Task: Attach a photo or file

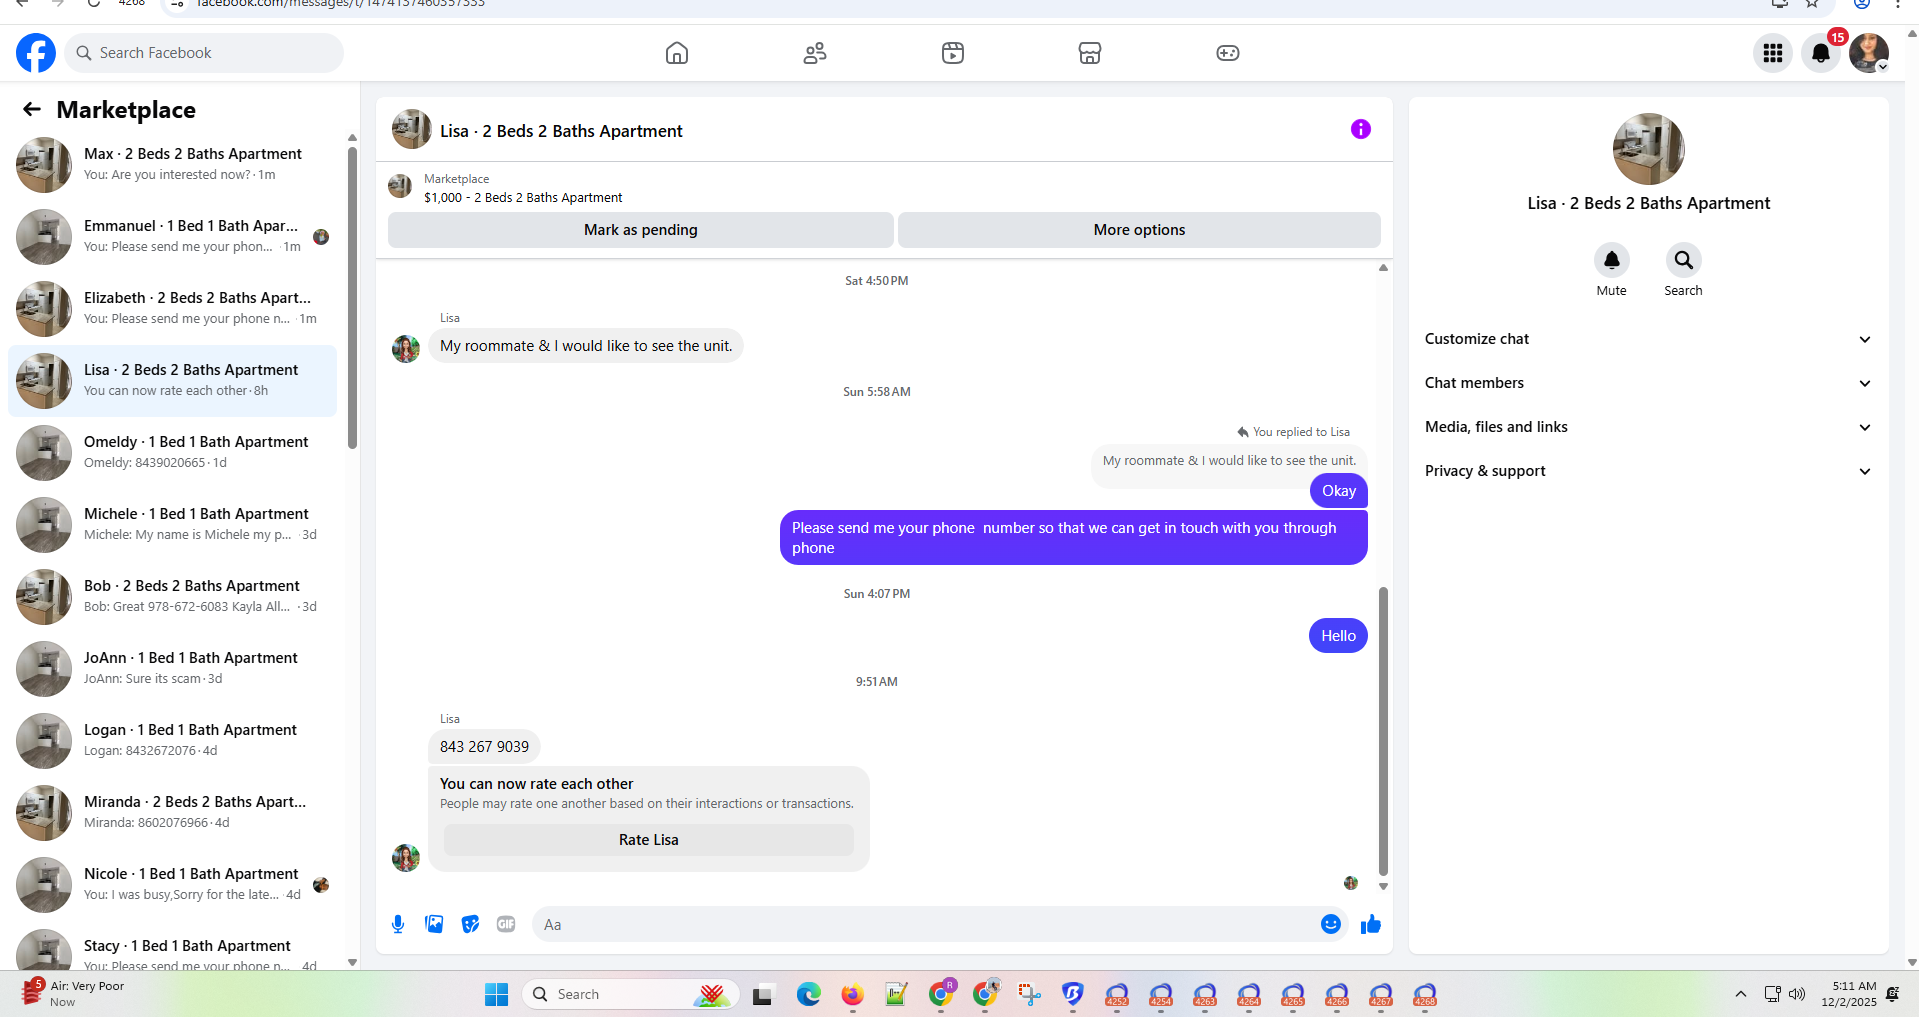Action: click(x=434, y=924)
